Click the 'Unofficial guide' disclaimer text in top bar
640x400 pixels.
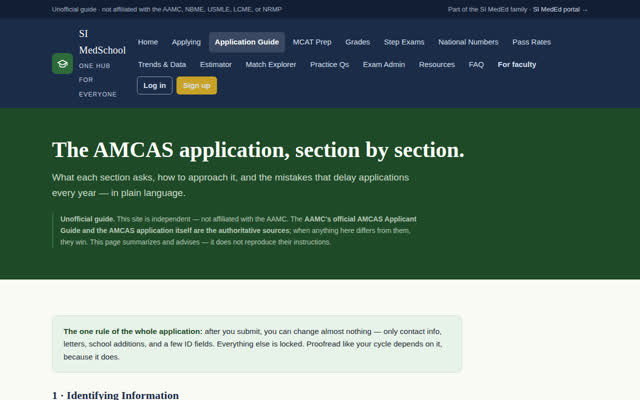[167, 9]
